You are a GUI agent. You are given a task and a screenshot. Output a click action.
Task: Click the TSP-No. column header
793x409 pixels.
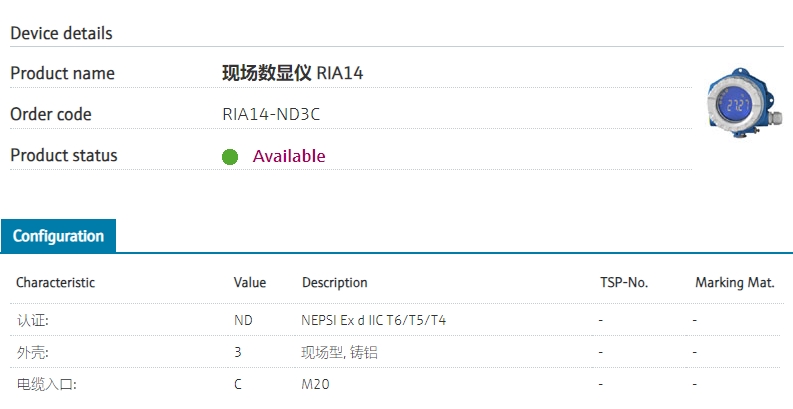click(x=624, y=283)
